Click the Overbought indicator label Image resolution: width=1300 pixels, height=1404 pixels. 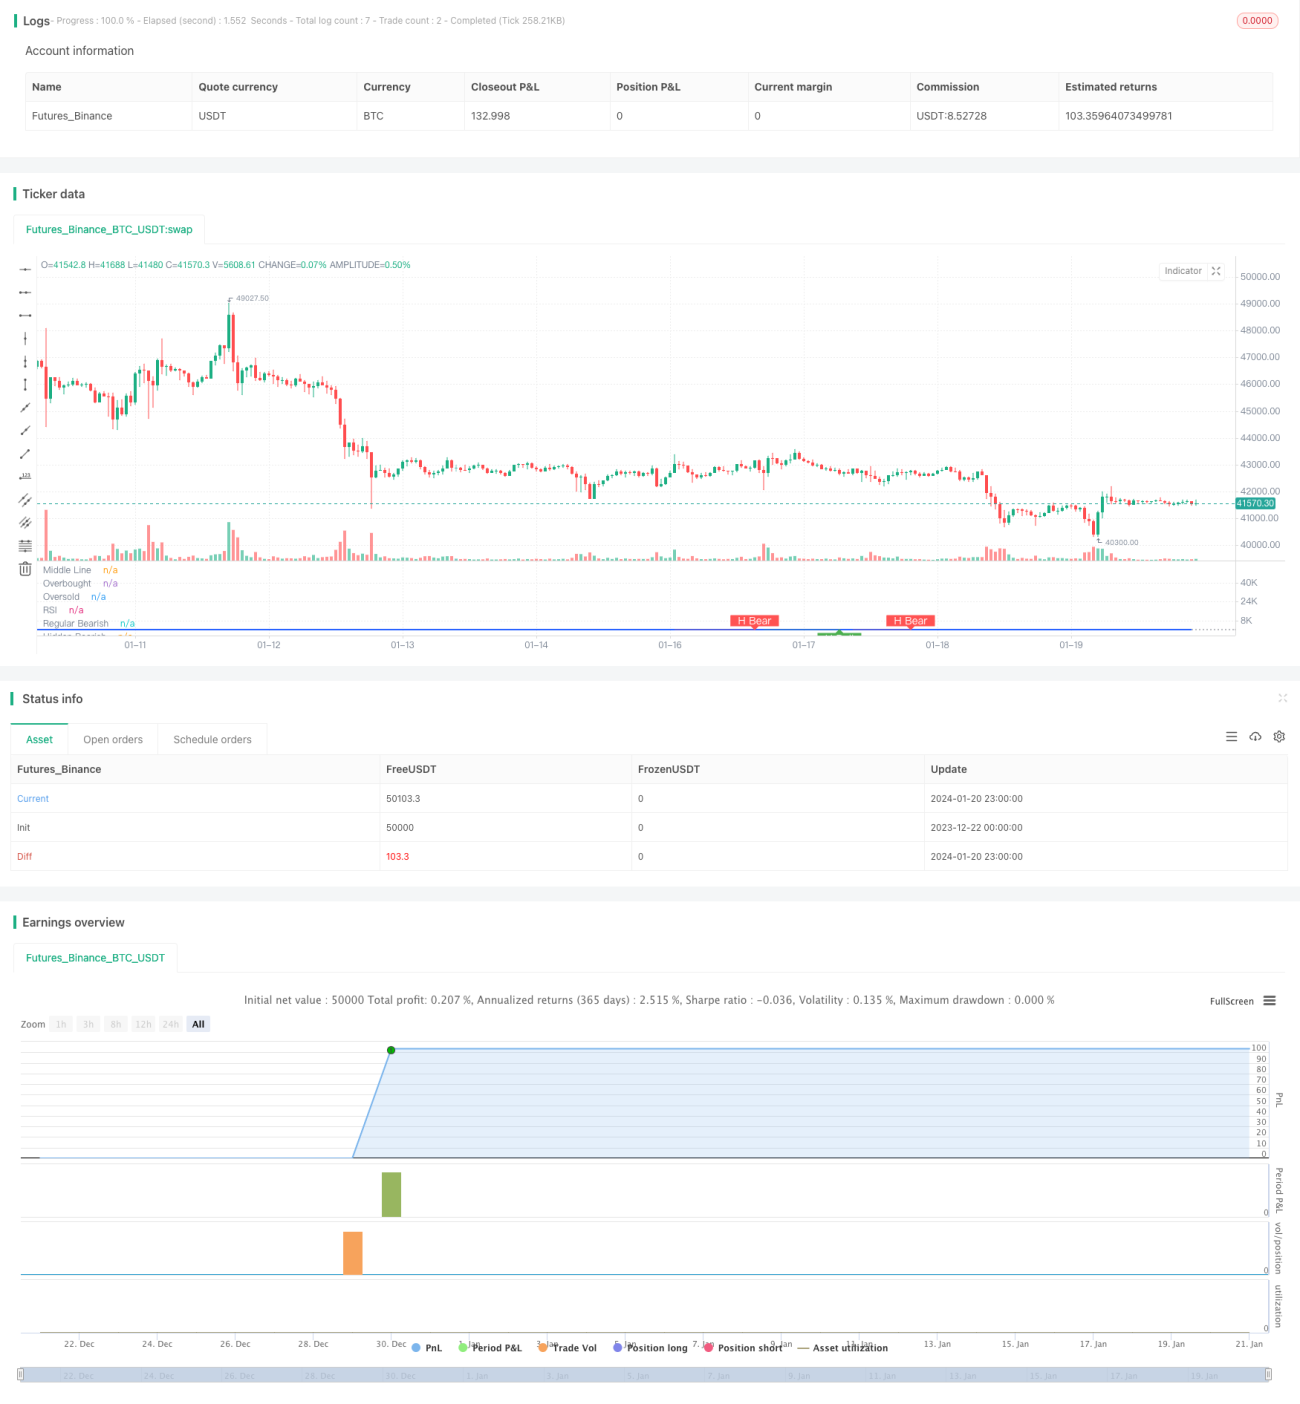pos(67,583)
